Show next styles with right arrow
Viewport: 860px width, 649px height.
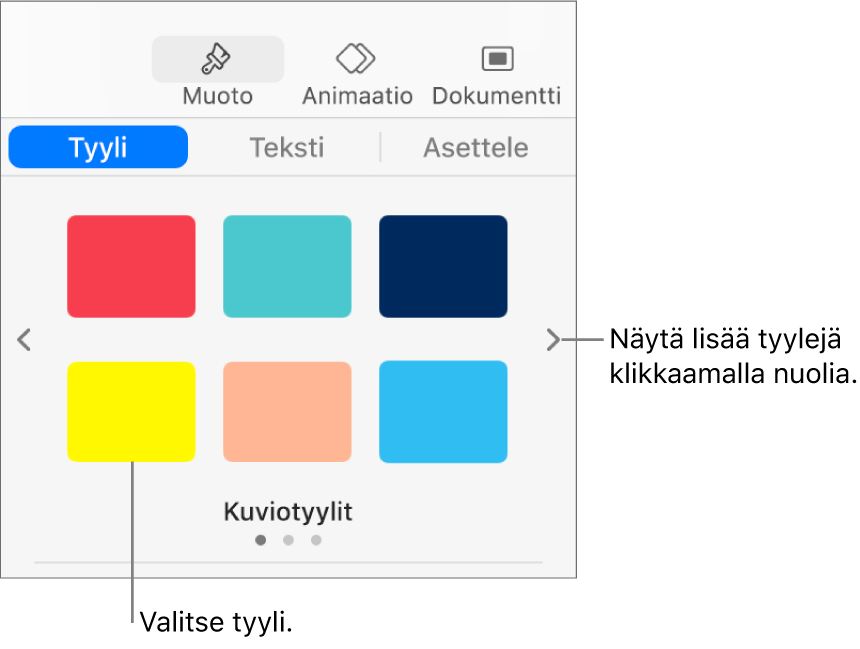coord(553,340)
